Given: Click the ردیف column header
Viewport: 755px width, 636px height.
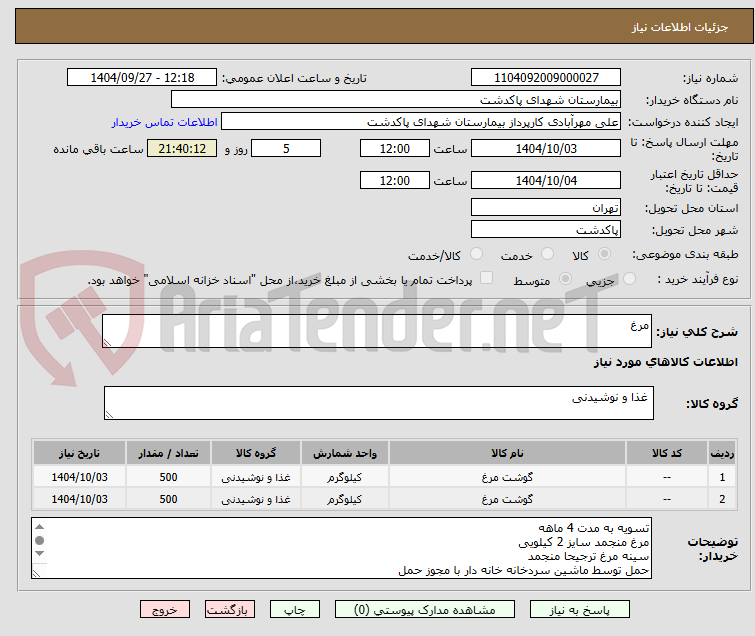Looking at the screenshot, I should tap(722, 453).
